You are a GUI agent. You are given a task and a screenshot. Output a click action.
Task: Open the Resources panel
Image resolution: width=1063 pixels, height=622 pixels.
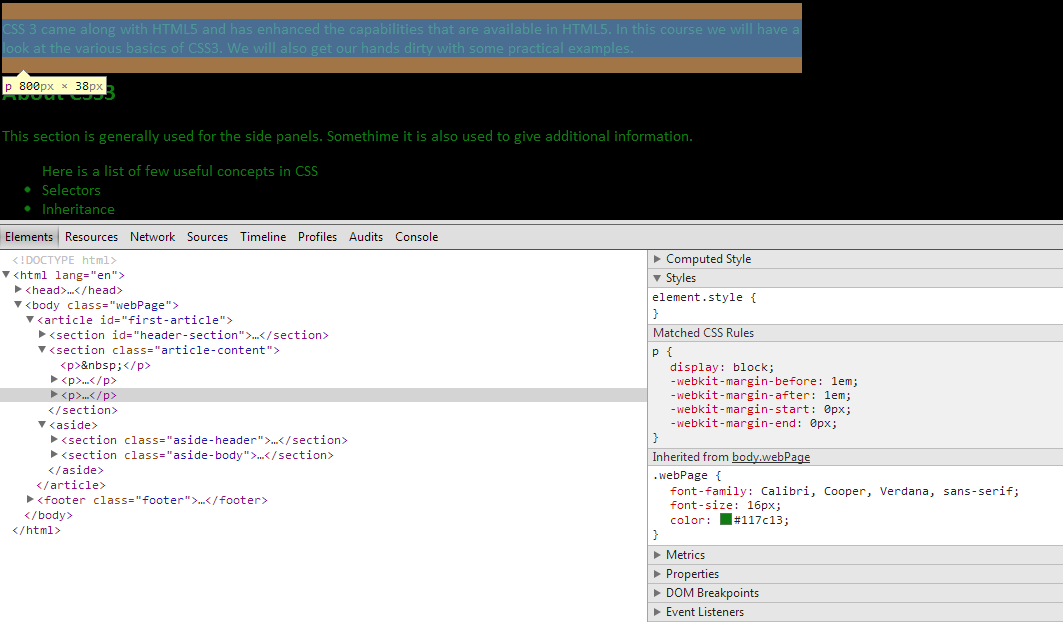click(91, 237)
